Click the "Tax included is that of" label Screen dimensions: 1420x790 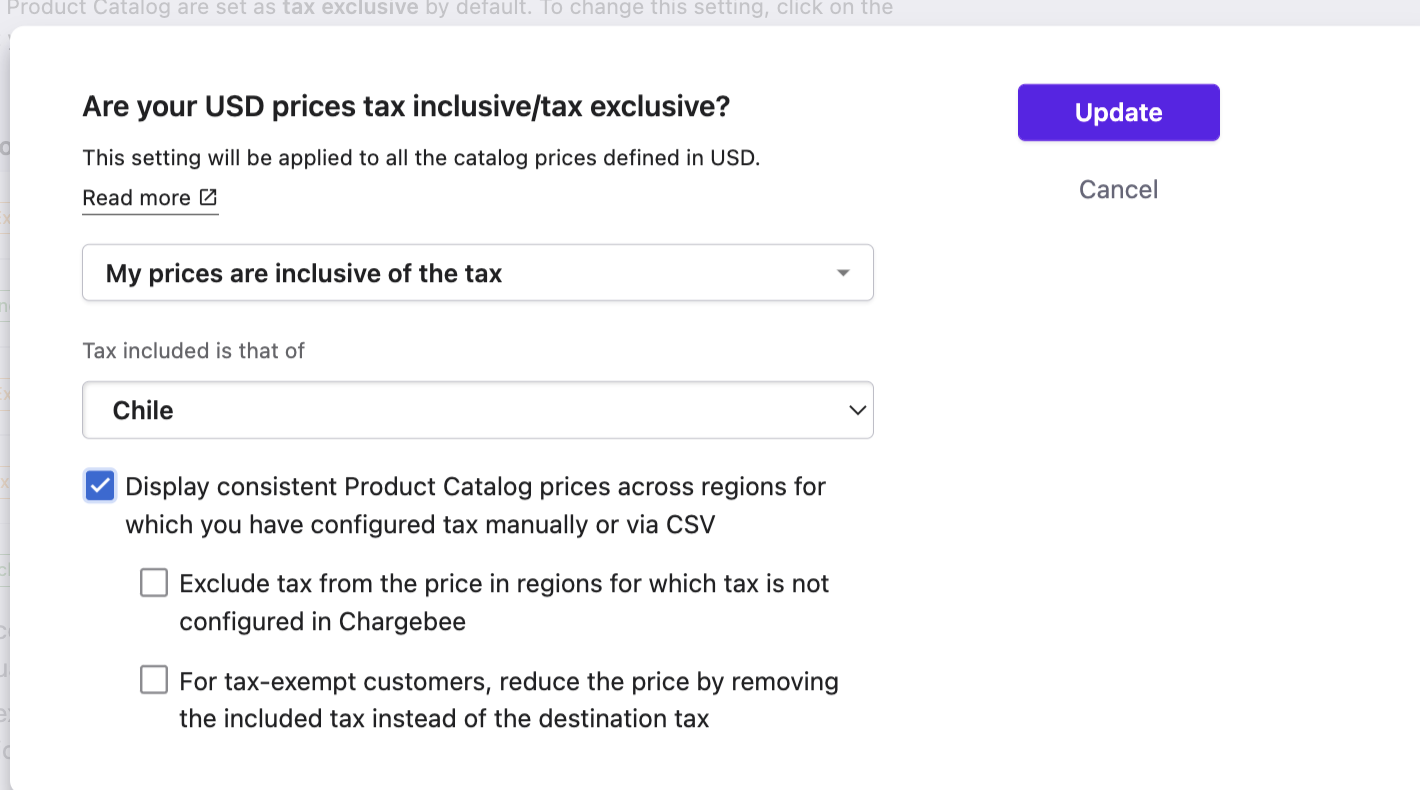pyautogui.click(x=193, y=351)
